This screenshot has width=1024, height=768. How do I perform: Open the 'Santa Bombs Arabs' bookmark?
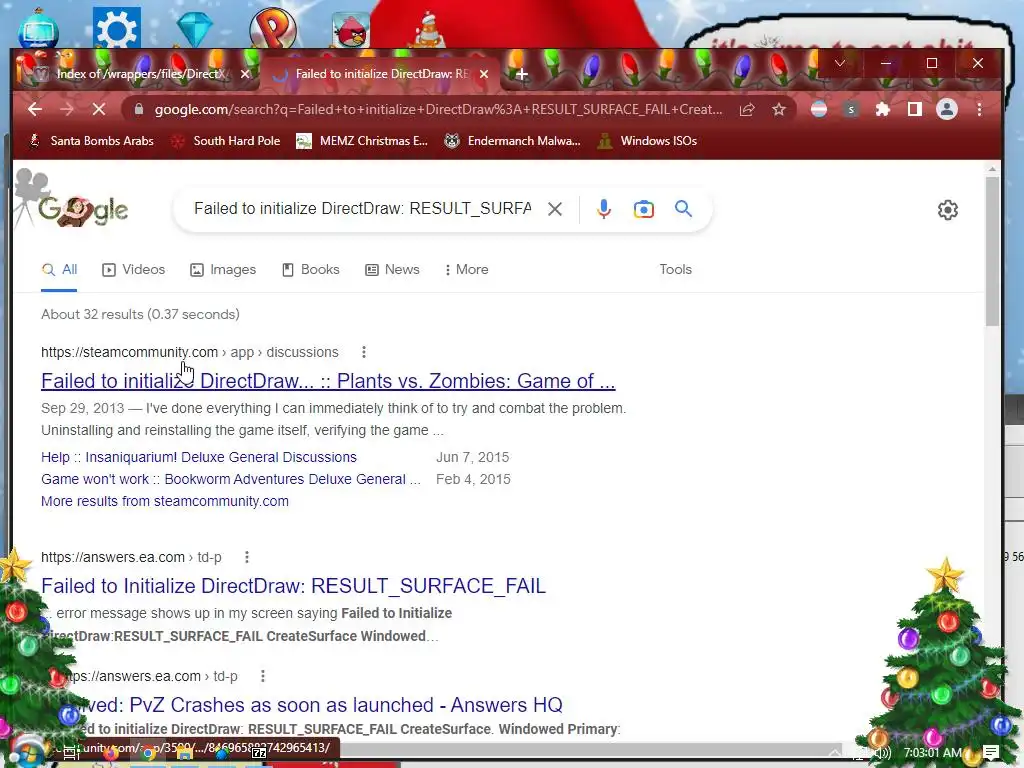point(91,141)
